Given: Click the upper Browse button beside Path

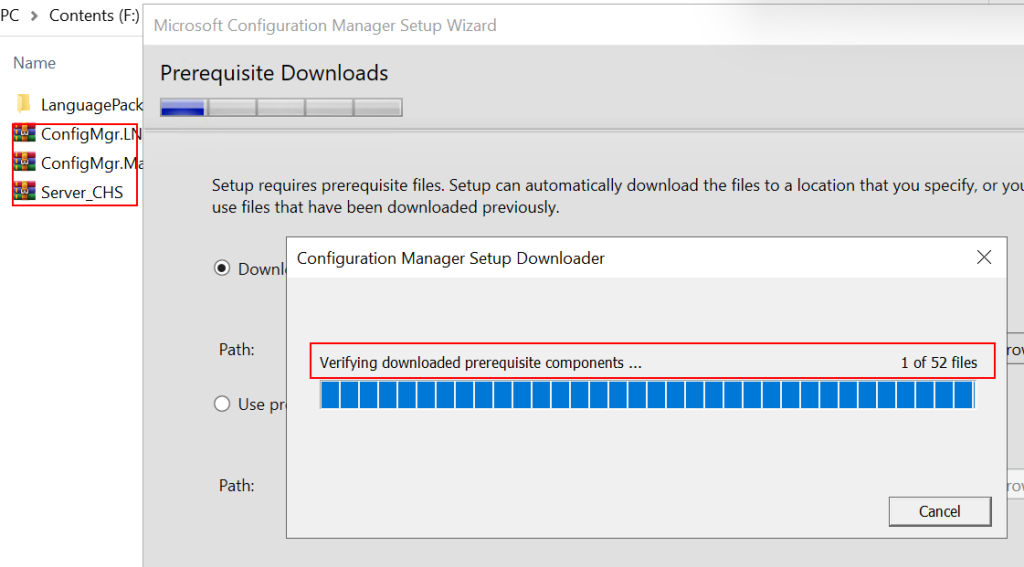Looking at the screenshot, I should point(1012,350).
